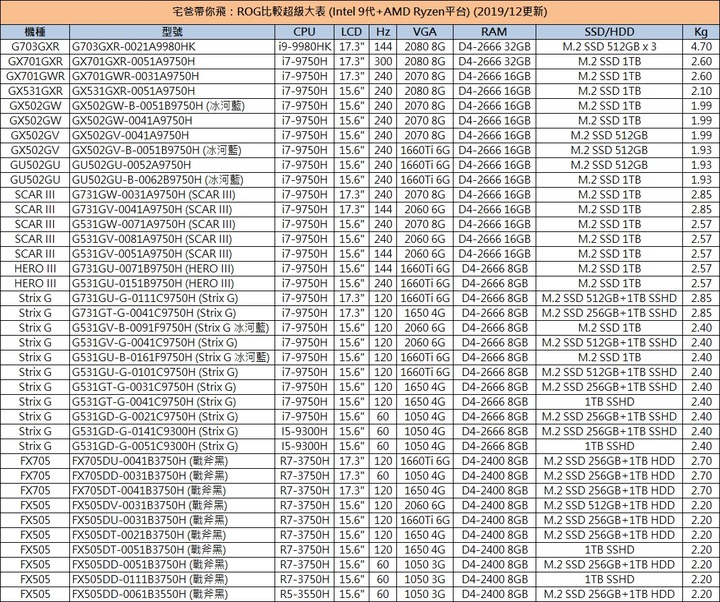Select model cell G731GU-G-0111C9750H (Strix G)

pos(172,298)
